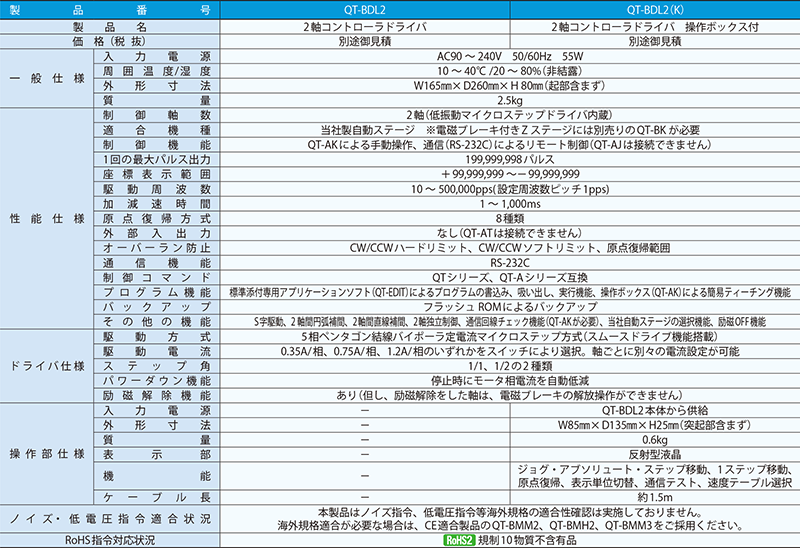Click the green RoHS2 badge

459,540
